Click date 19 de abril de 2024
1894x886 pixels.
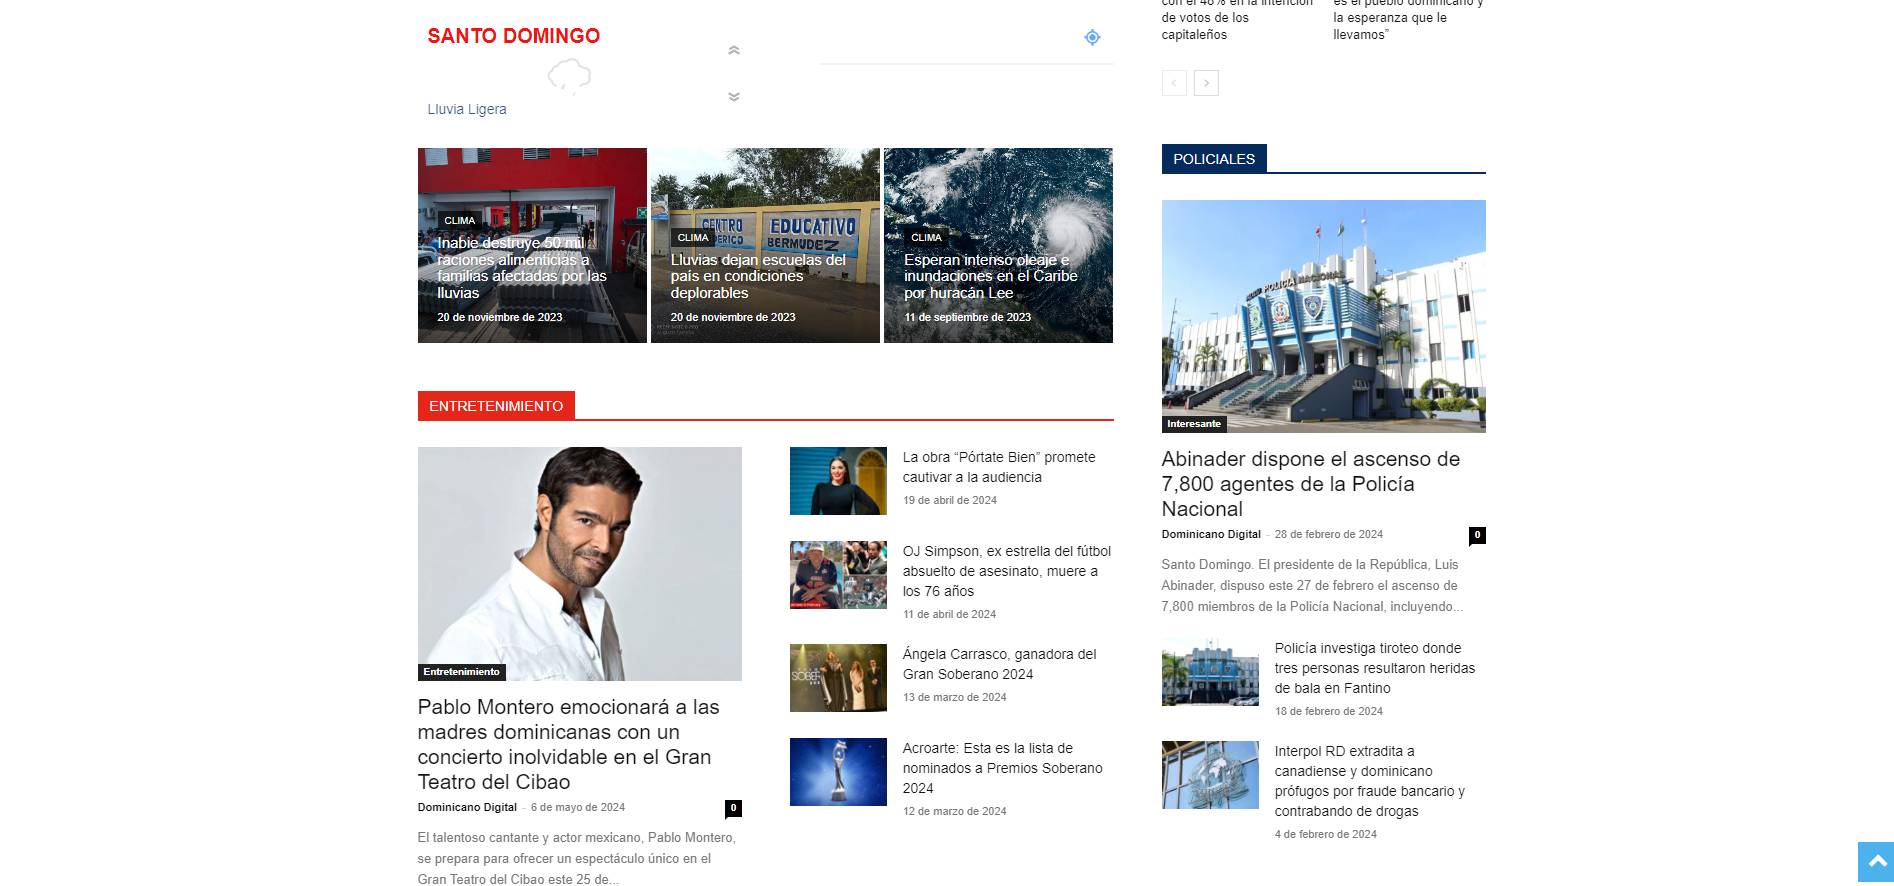tap(950, 500)
